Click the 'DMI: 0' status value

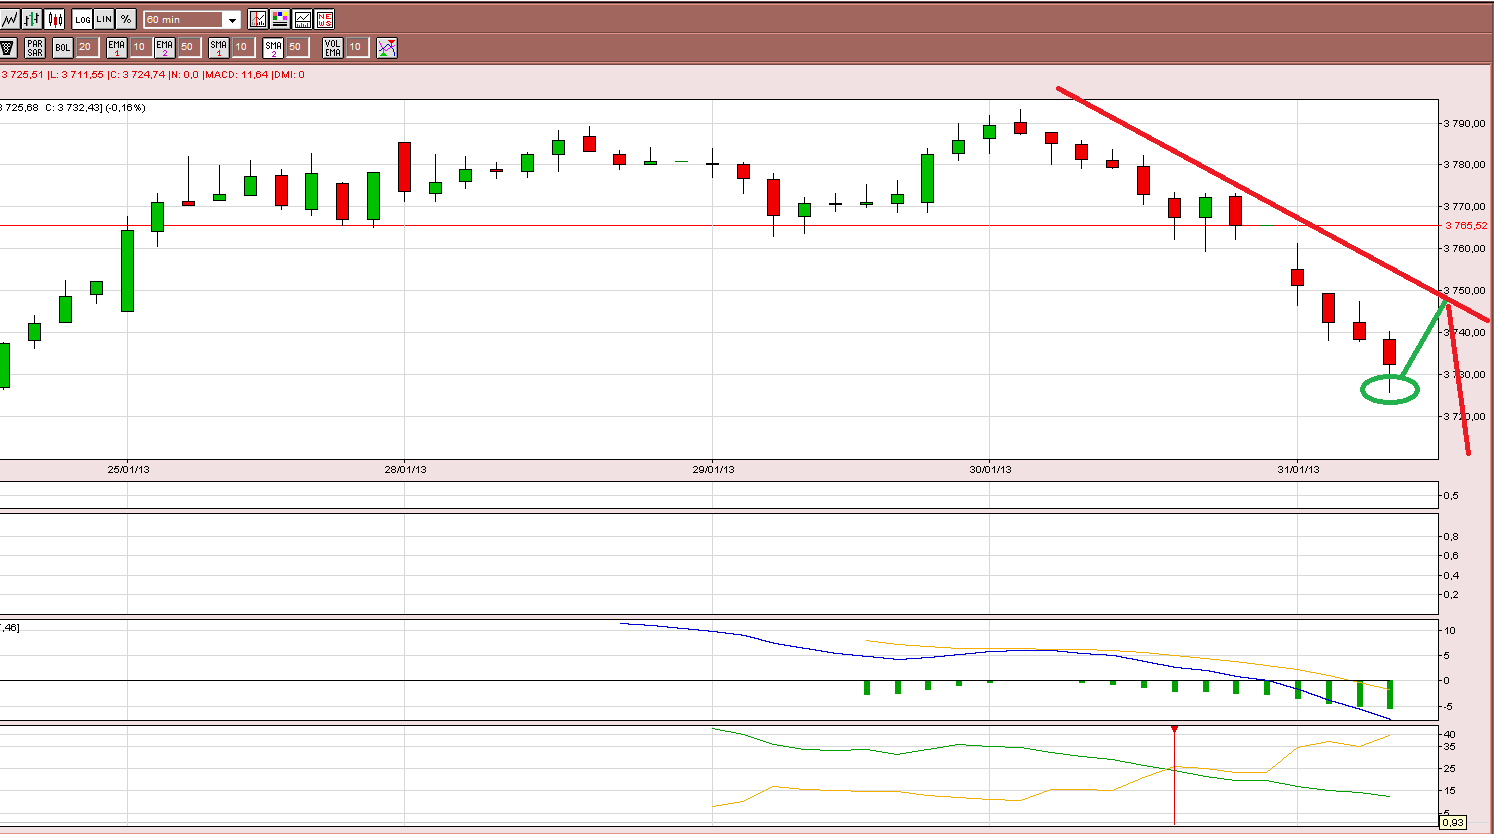(x=288, y=75)
